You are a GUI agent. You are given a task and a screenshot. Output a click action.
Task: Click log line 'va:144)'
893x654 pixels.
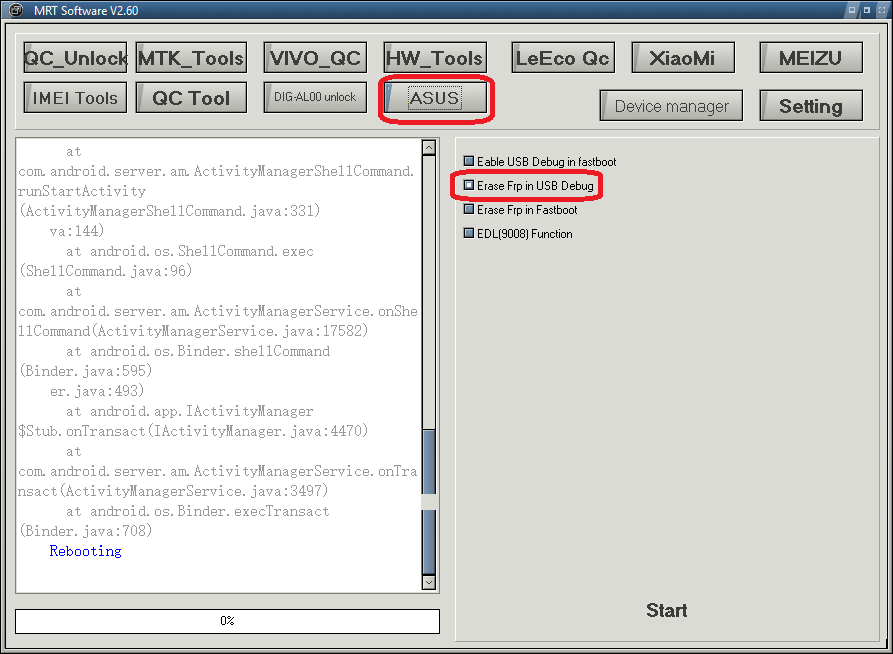coord(77,231)
